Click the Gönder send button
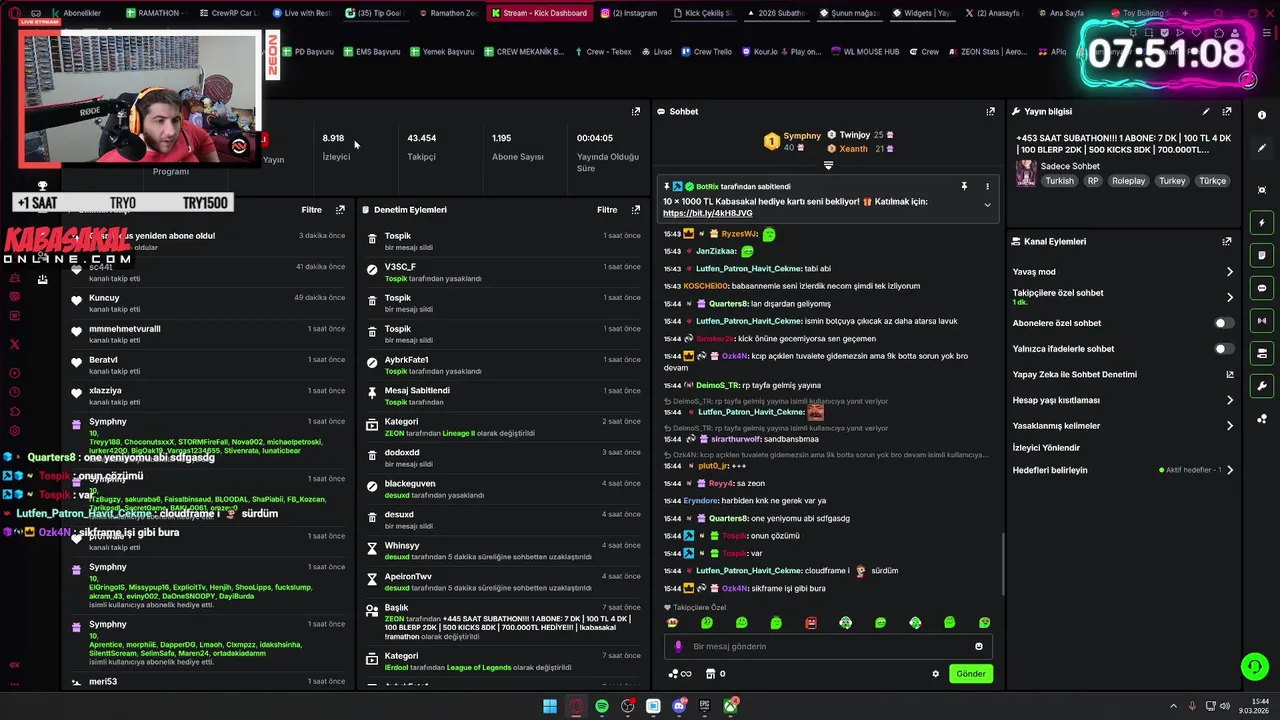The image size is (1280, 720). click(x=971, y=674)
